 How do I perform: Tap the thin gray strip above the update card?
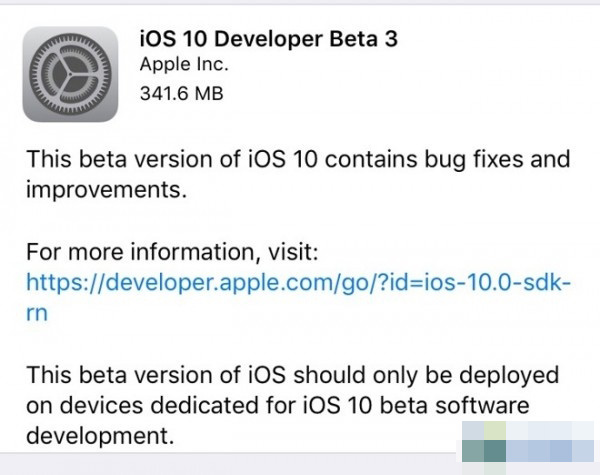pos(300,2)
